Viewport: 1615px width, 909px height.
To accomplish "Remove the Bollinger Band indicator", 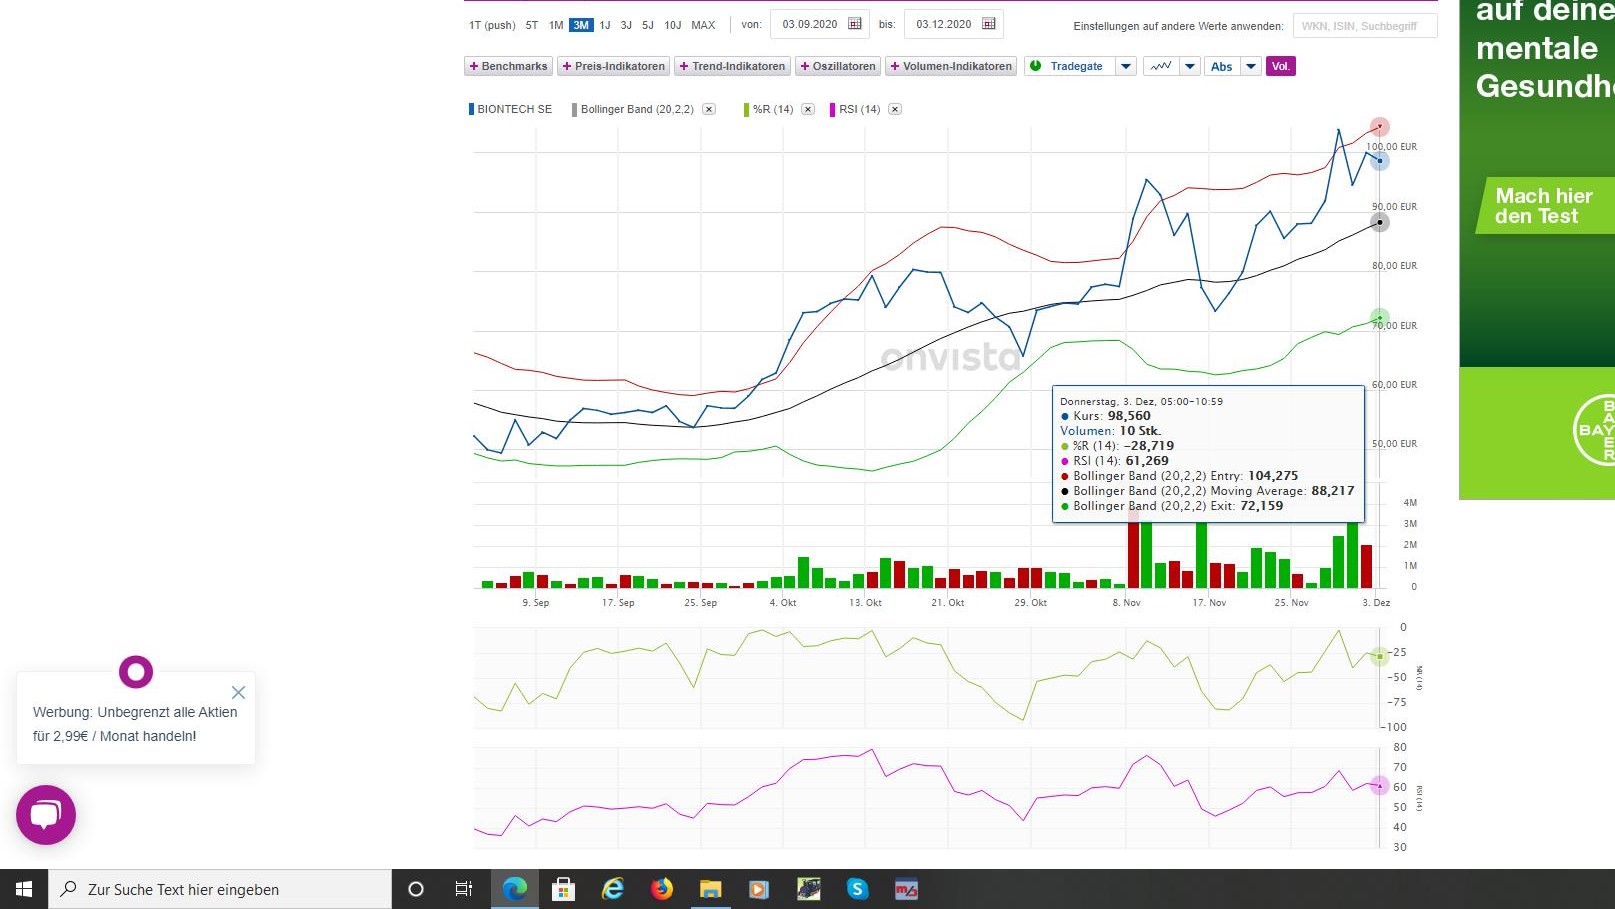I will tap(709, 109).
